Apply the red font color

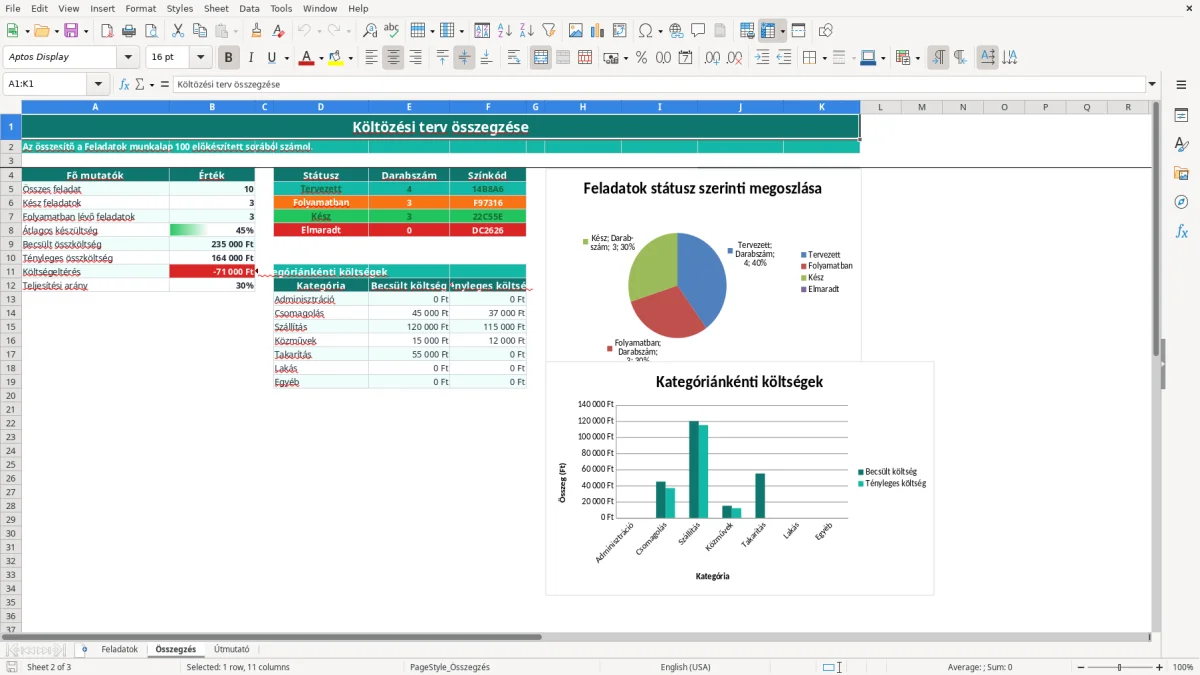[306, 58]
